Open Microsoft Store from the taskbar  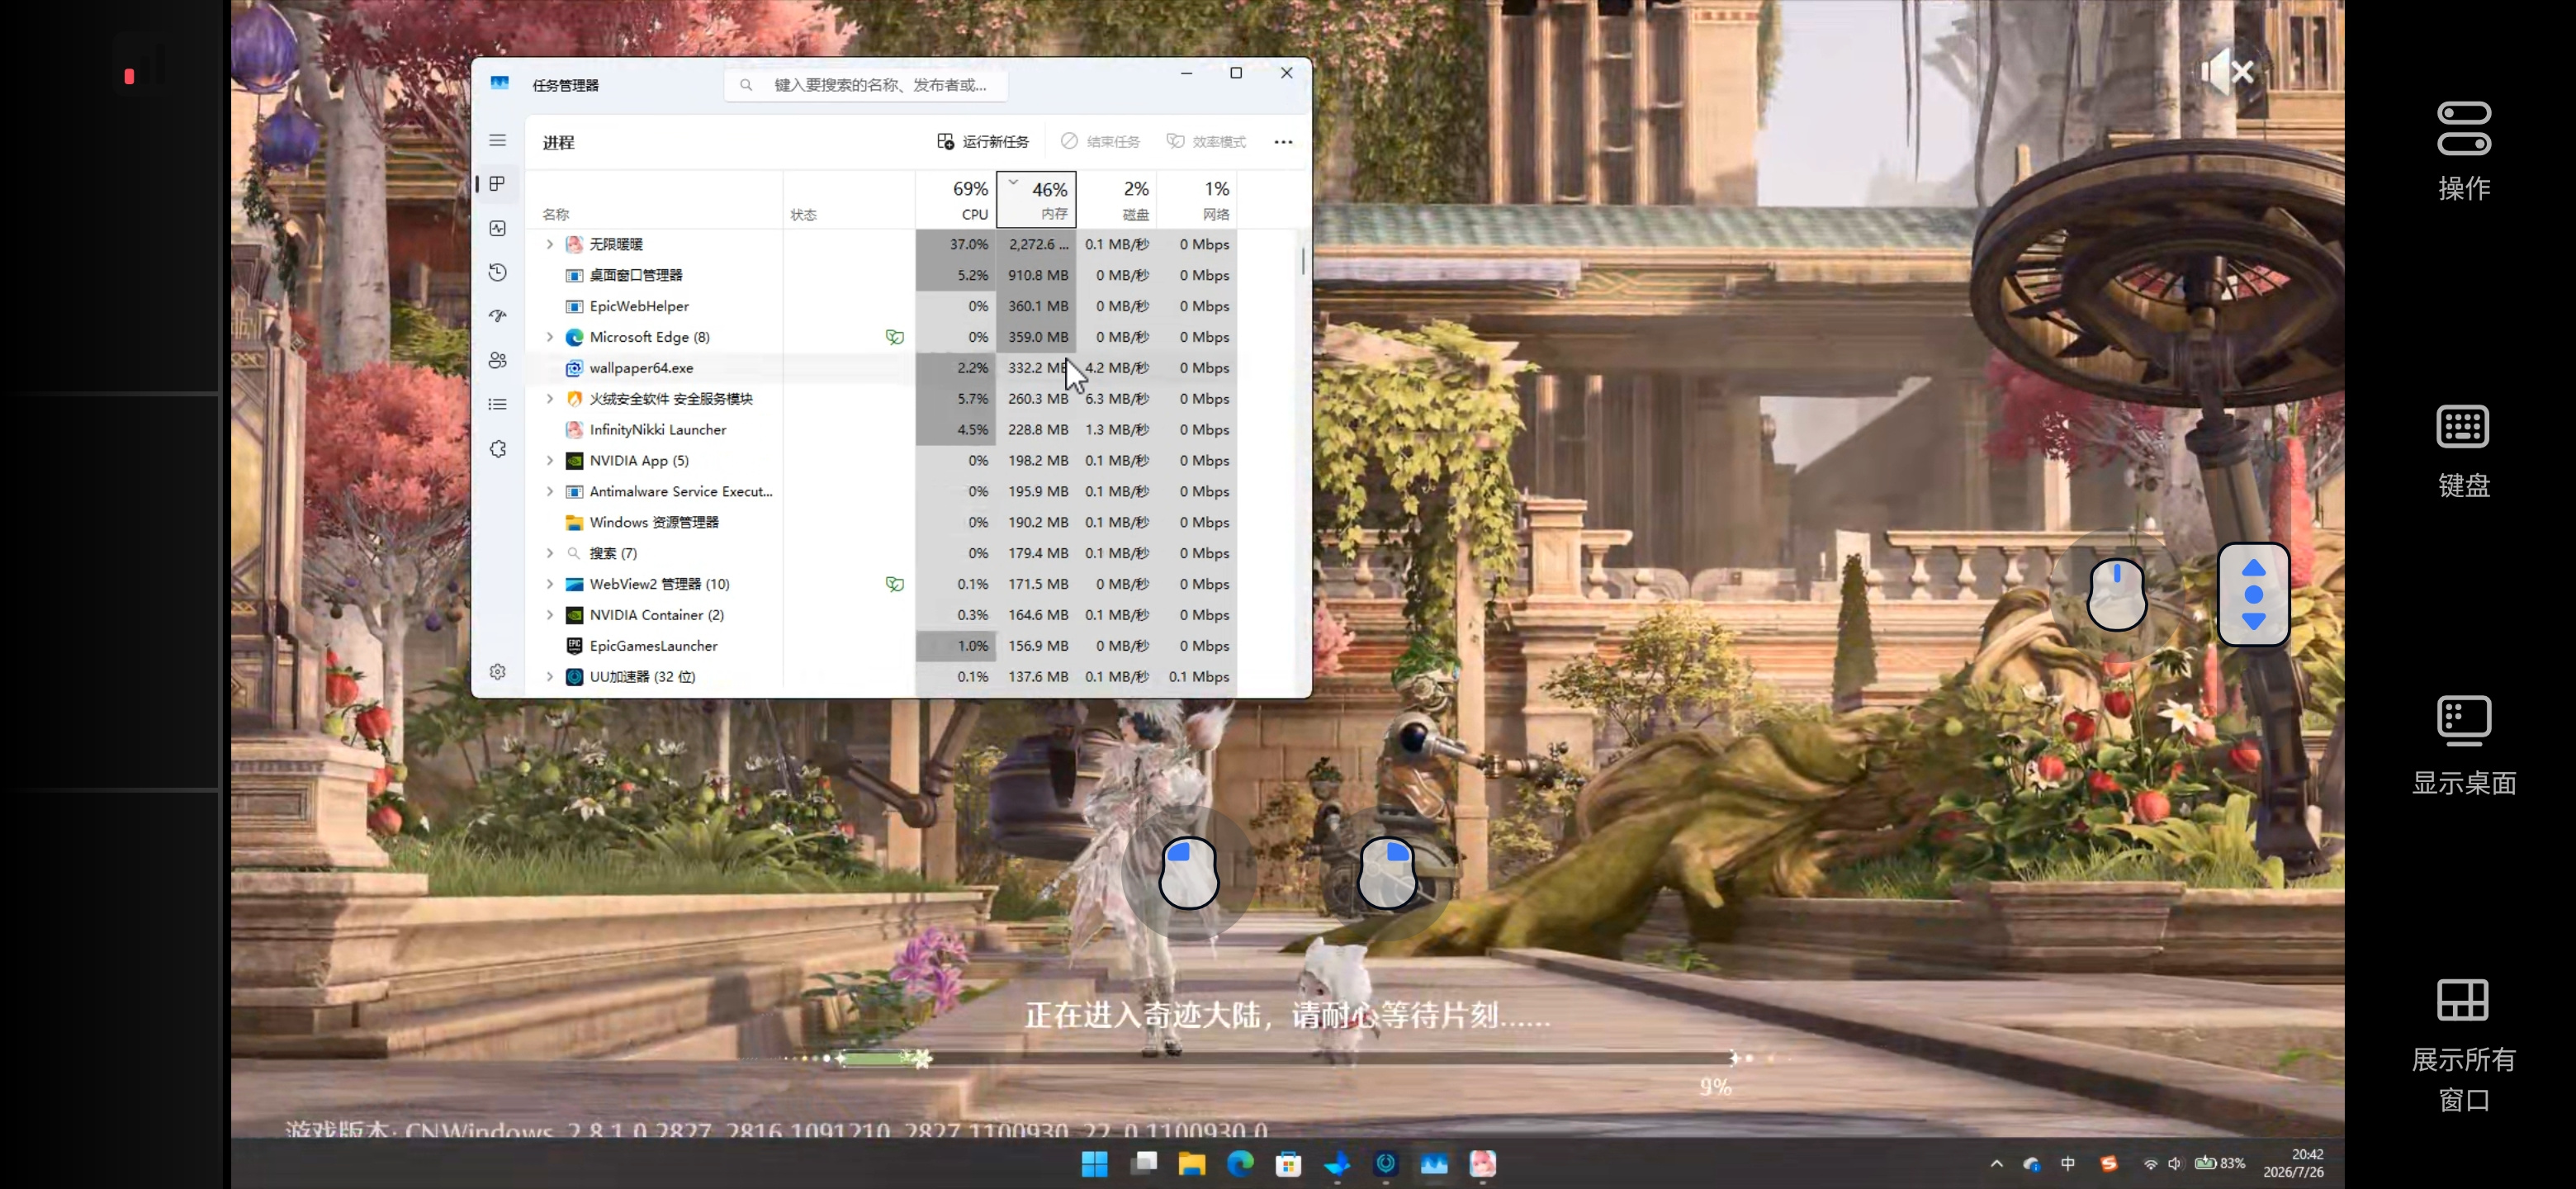coord(1288,1164)
